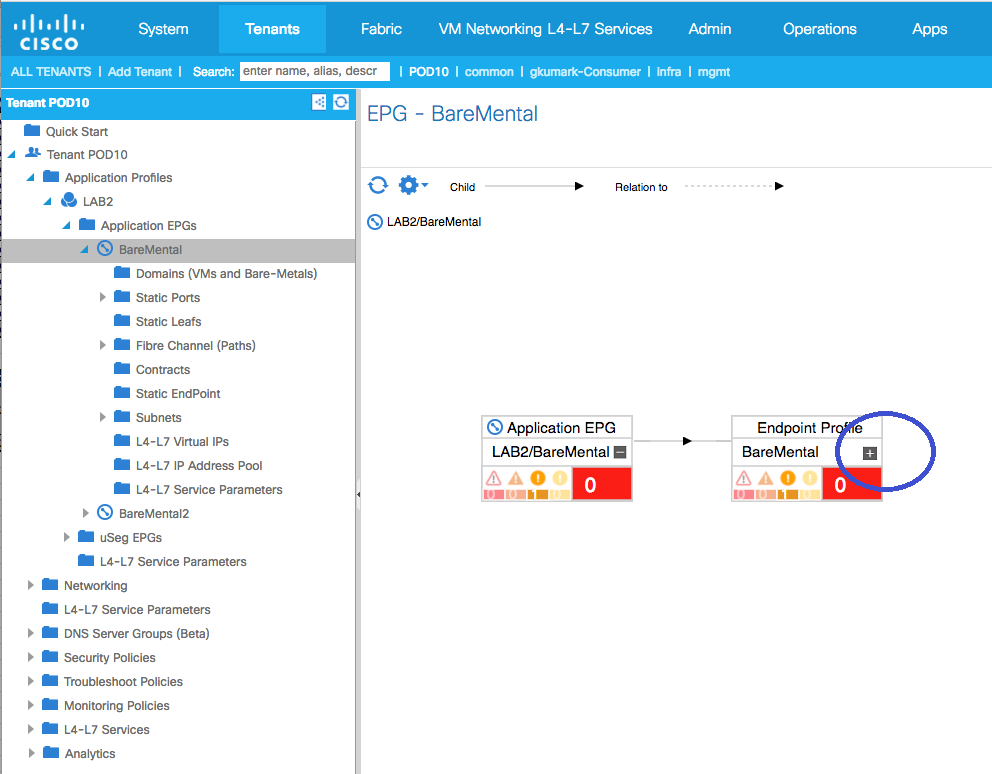The height and width of the screenshot is (774, 992).
Task: Refresh the Tenant POD10 navigation panel
Action: [341, 102]
